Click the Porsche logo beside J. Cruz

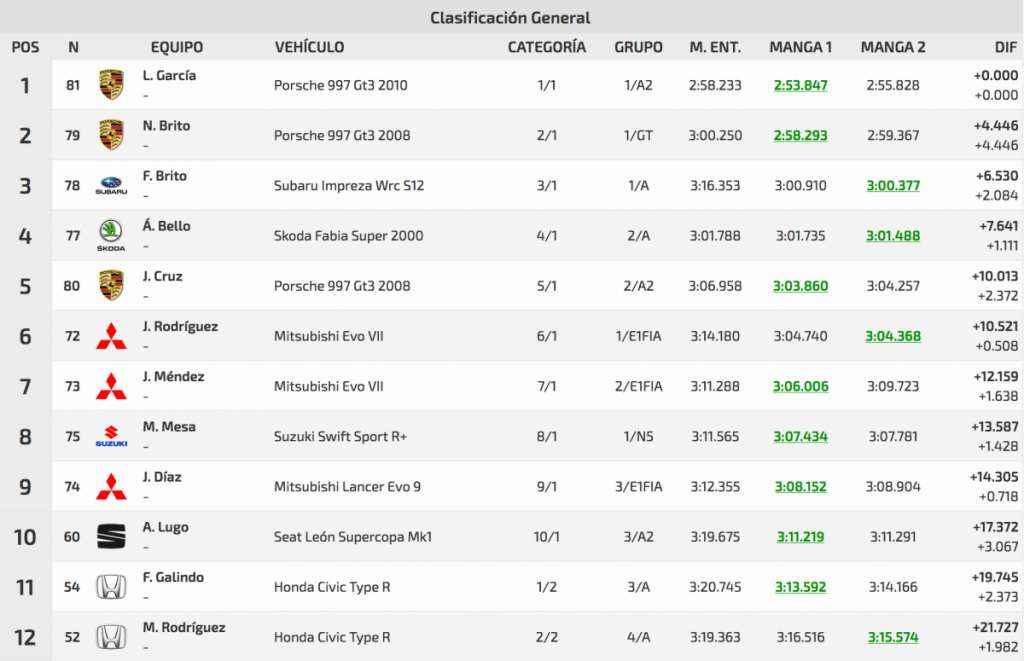point(111,286)
